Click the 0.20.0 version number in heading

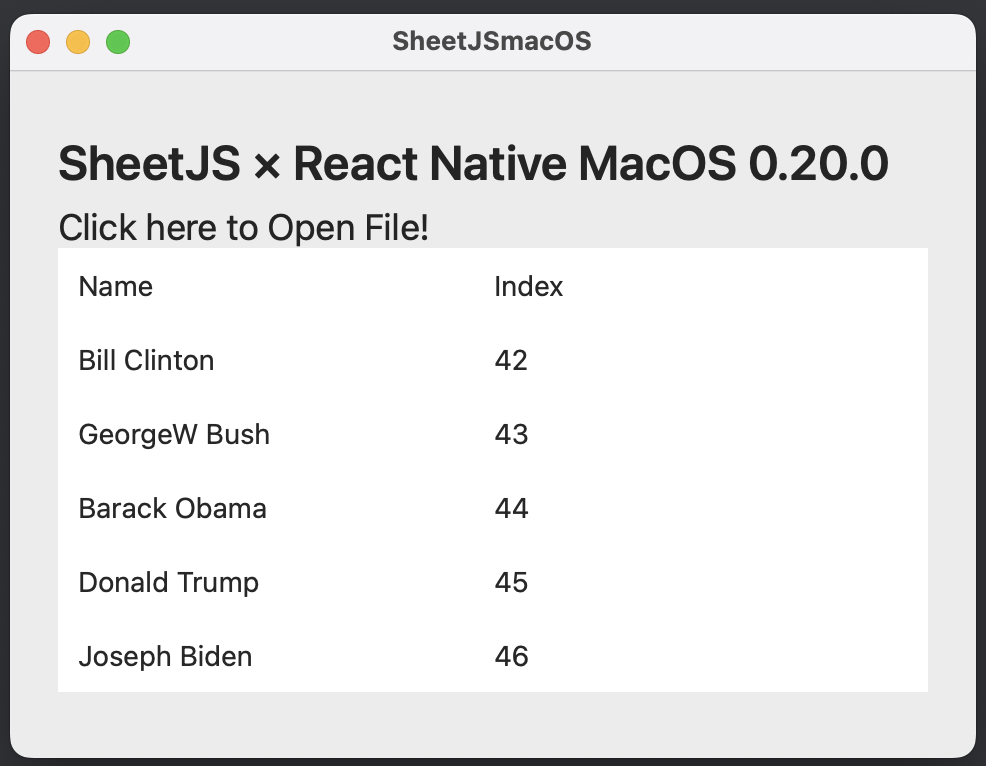click(x=818, y=164)
